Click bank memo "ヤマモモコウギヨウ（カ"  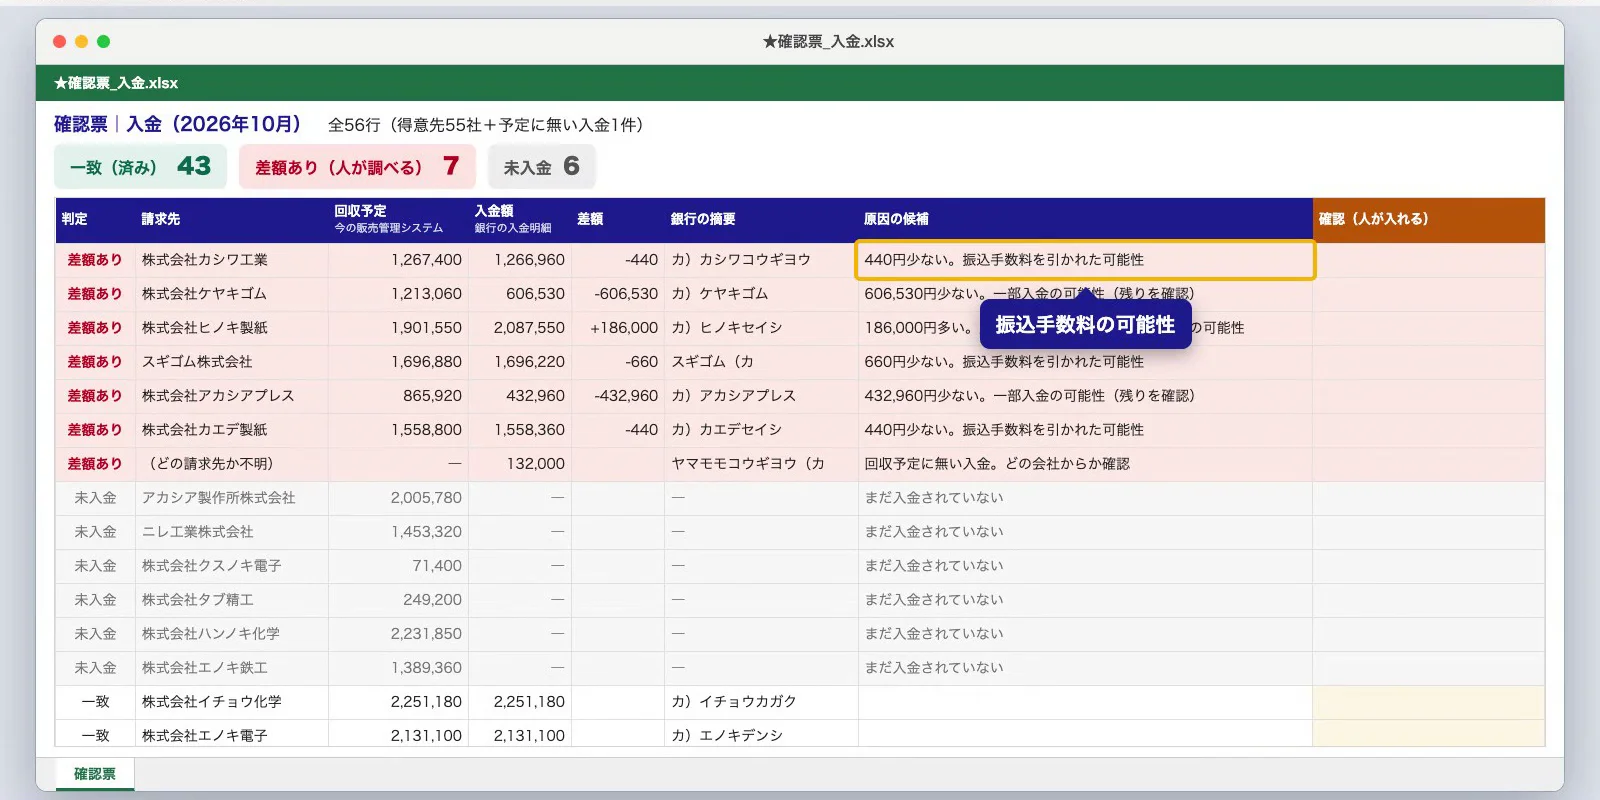(x=748, y=464)
